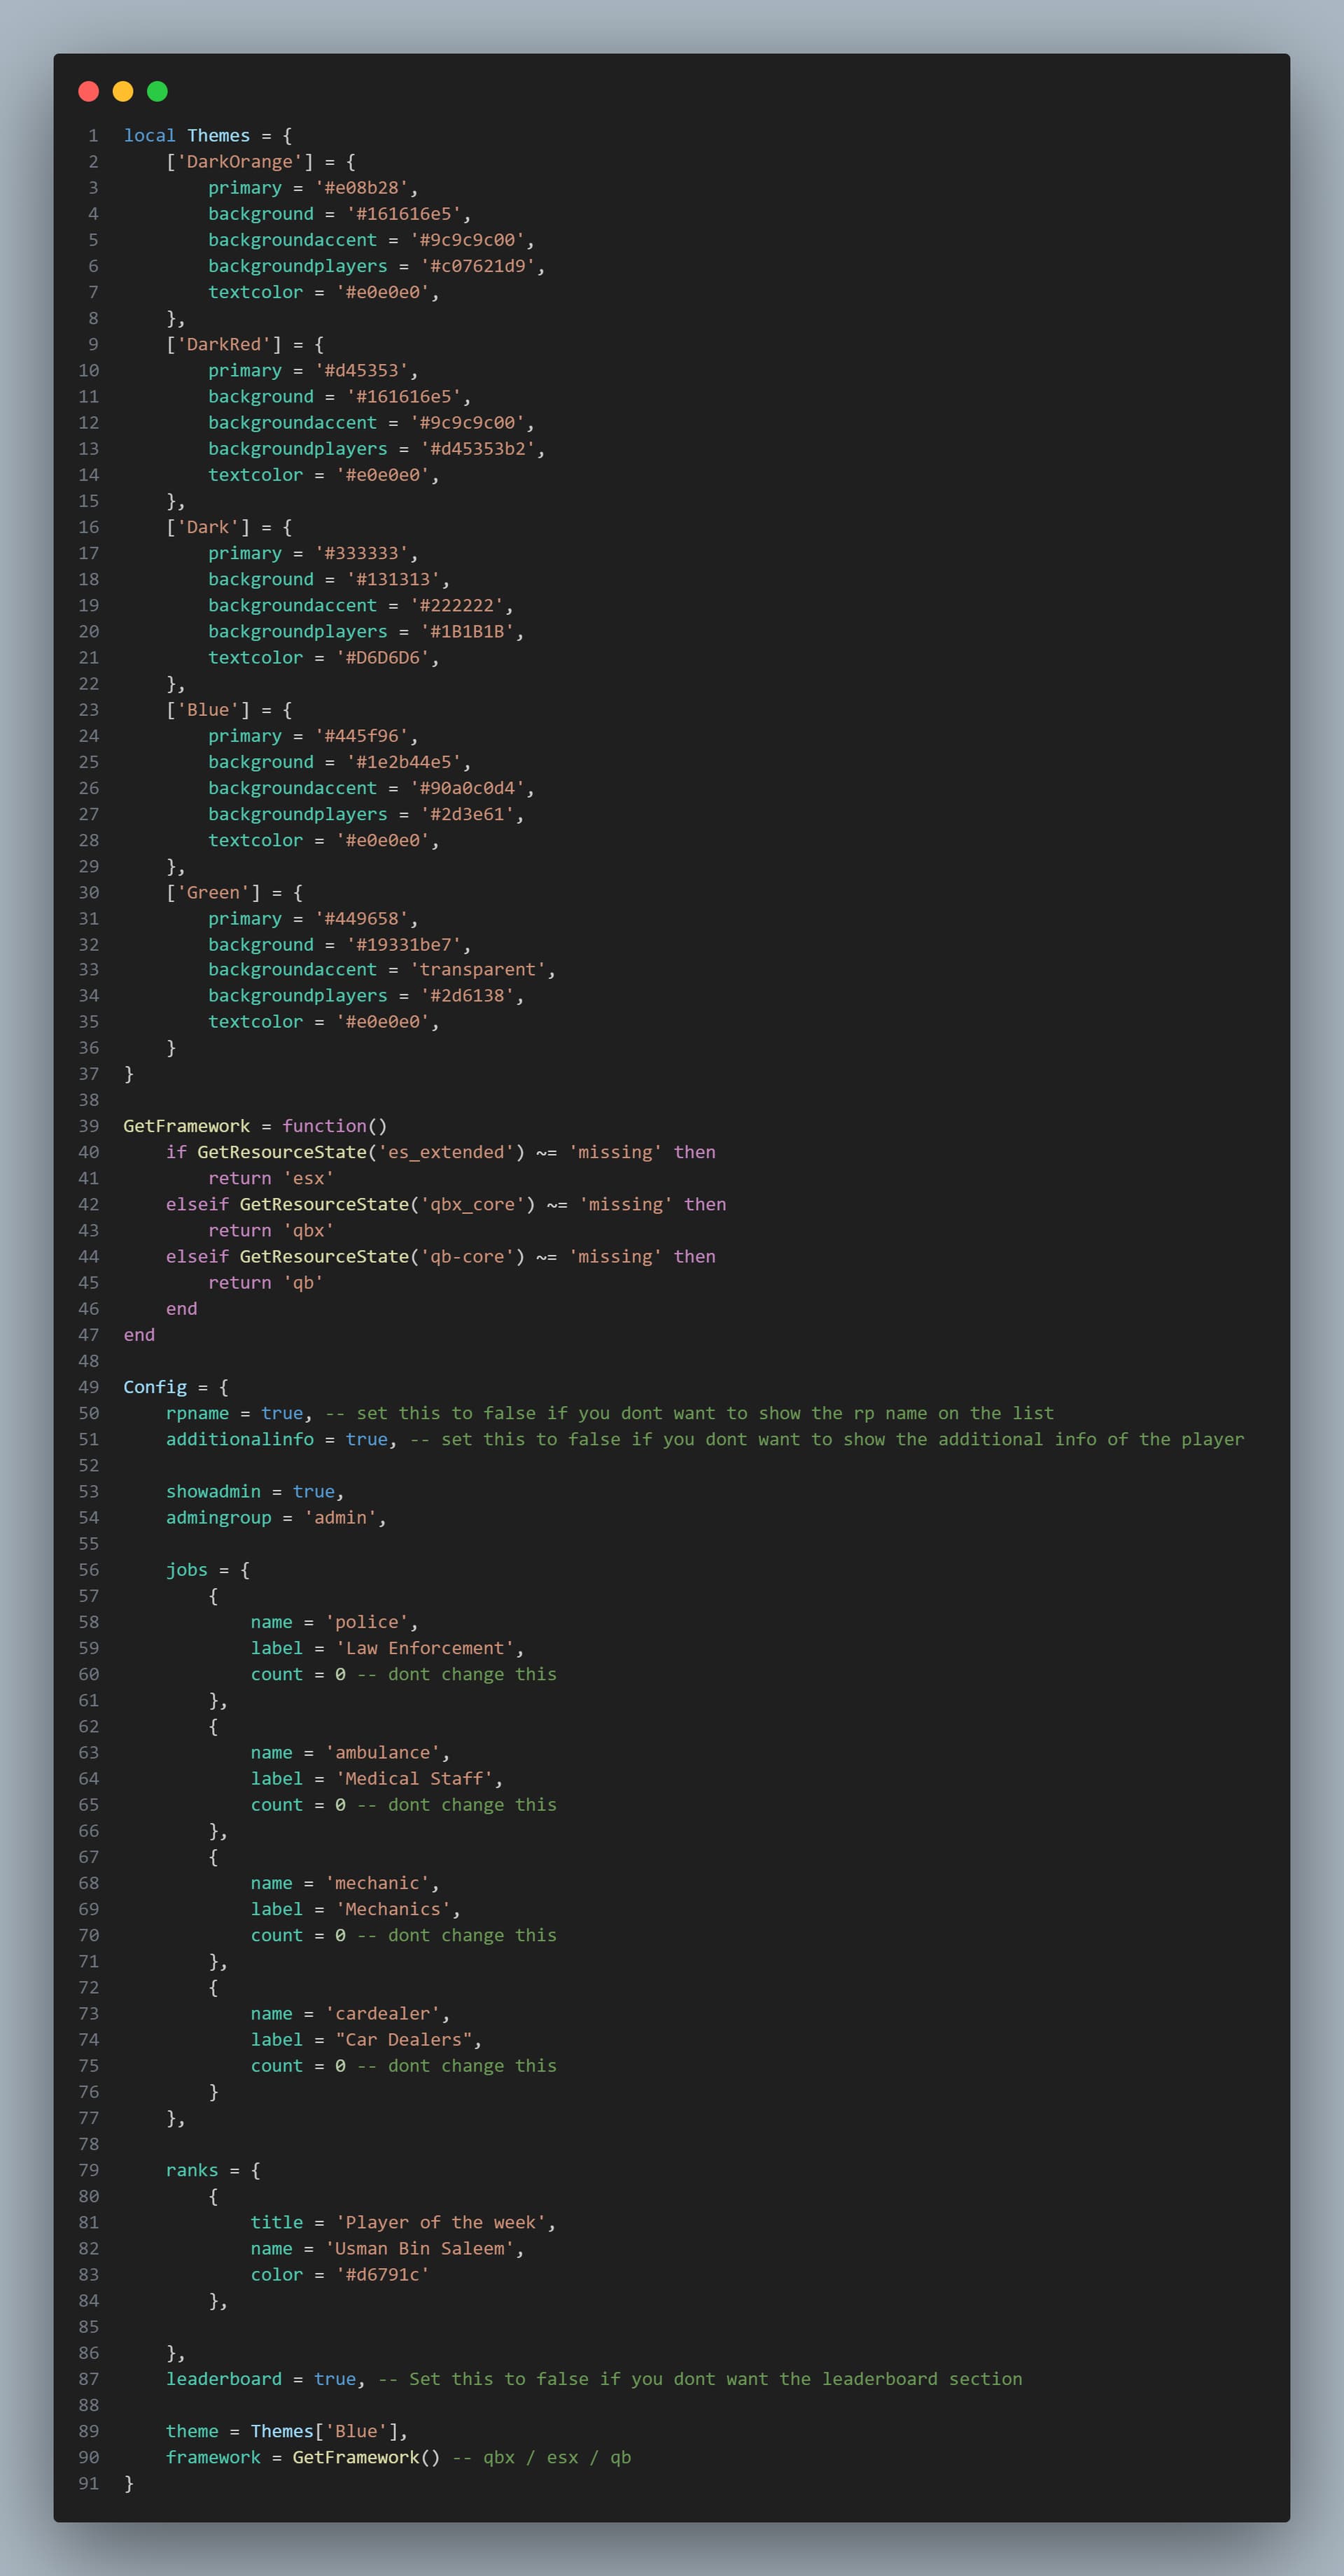Image resolution: width=1344 pixels, height=2576 pixels.
Task: Click the return 'qbx' string
Action: 308,1230
